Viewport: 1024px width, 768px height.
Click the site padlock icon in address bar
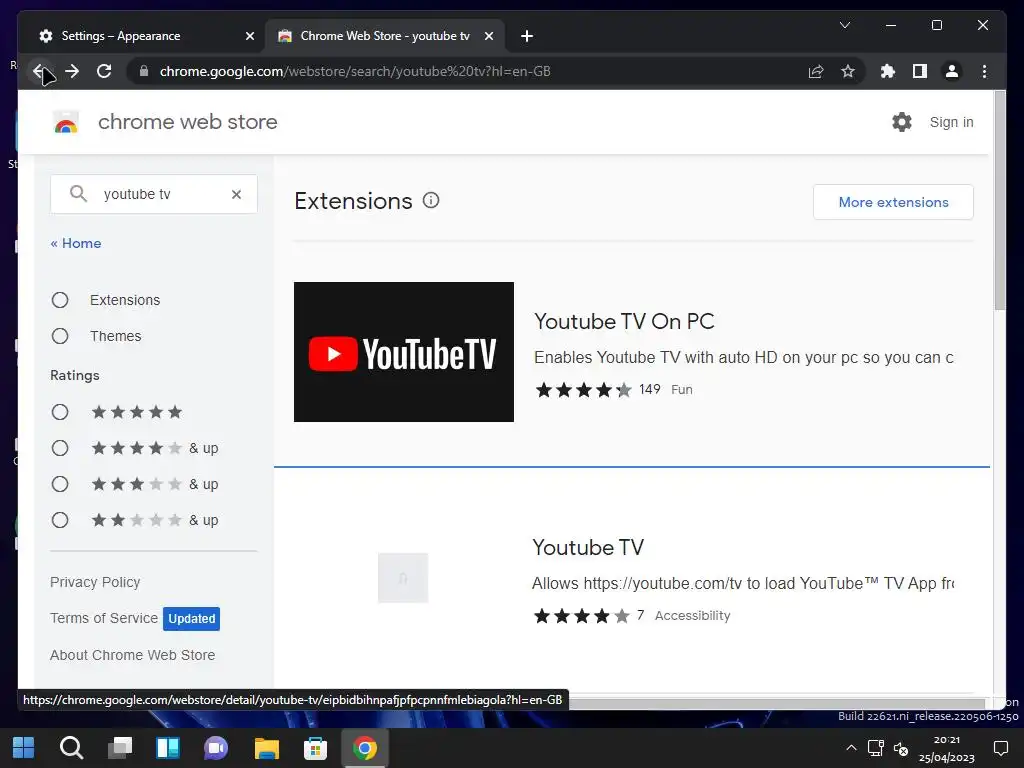(x=144, y=71)
